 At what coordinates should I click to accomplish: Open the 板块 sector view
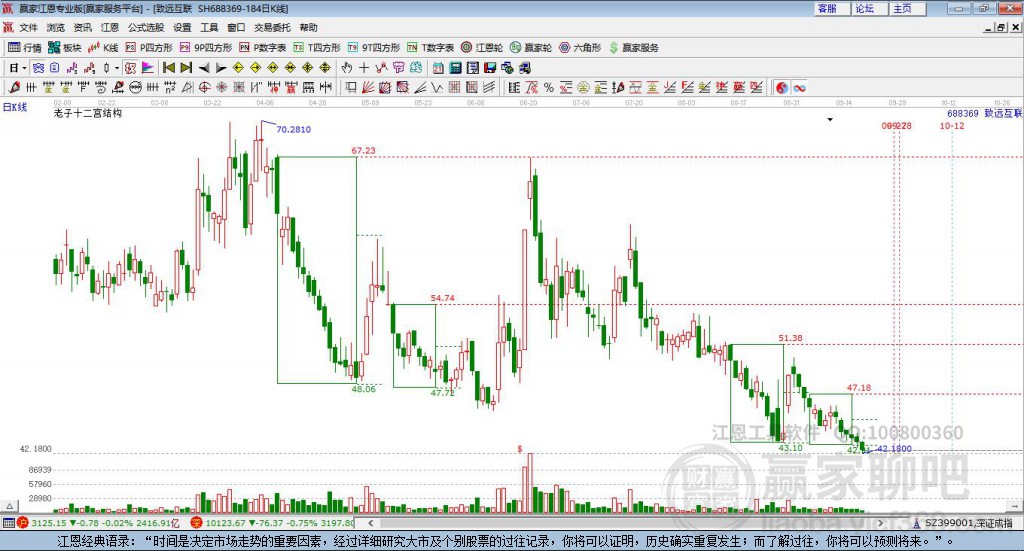pyautogui.click(x=65, y=48)
